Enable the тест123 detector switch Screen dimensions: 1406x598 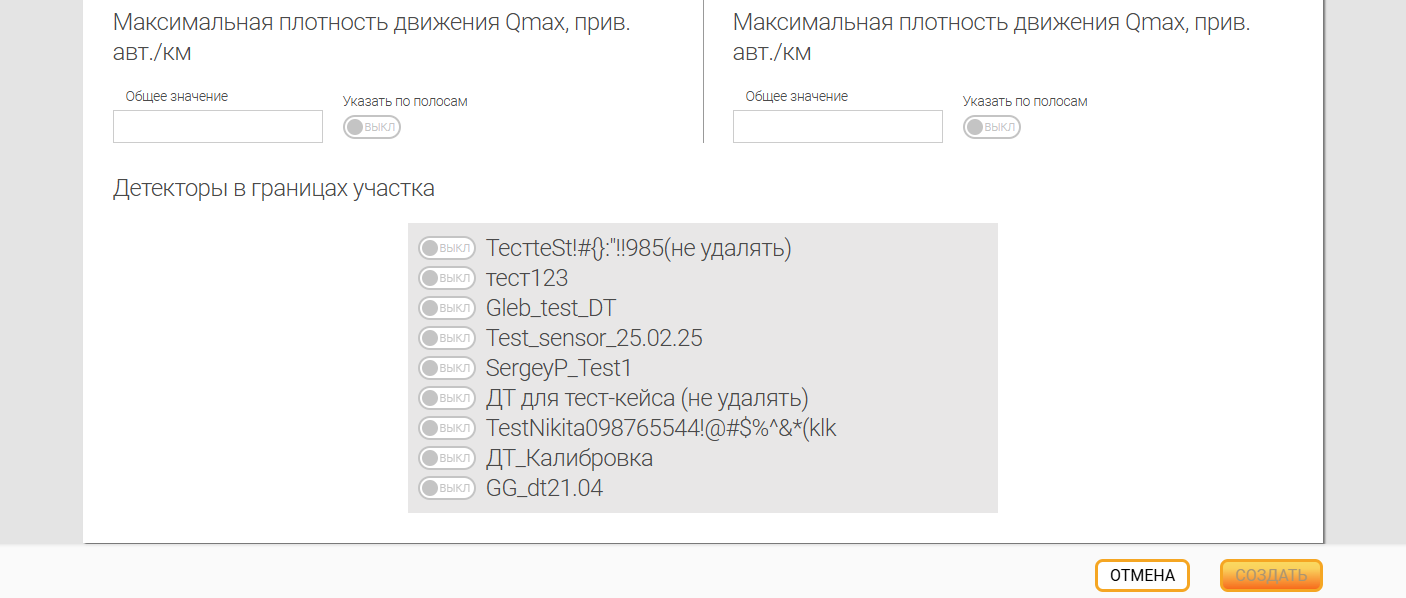446,278
